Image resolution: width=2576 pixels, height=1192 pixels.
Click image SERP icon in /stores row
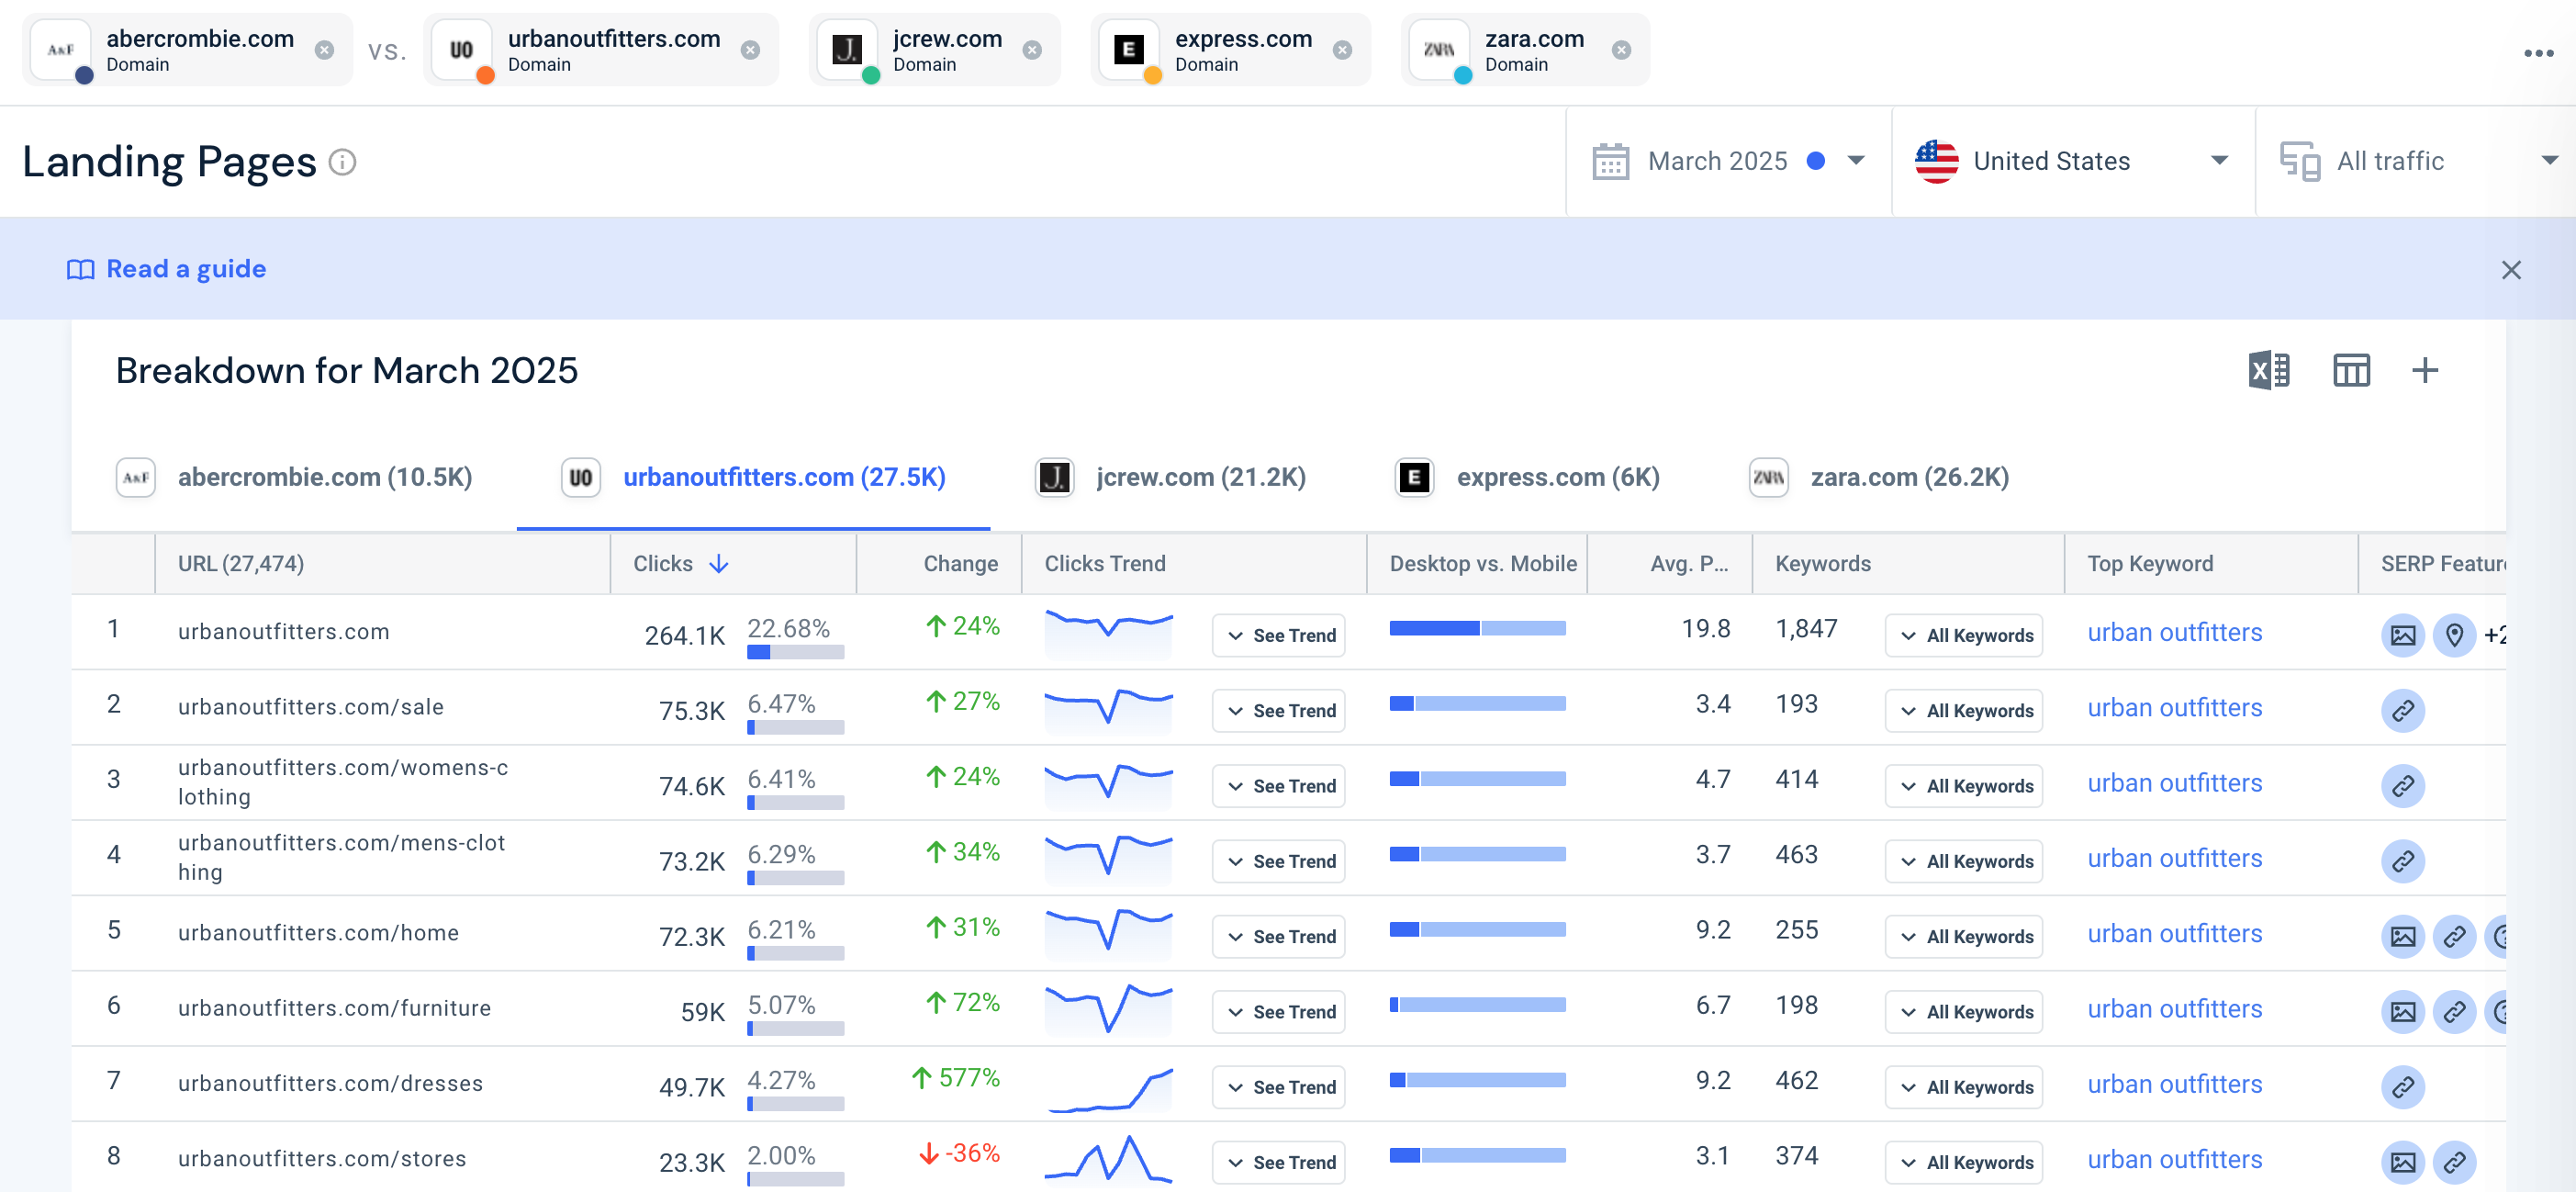point(2403,1163)
